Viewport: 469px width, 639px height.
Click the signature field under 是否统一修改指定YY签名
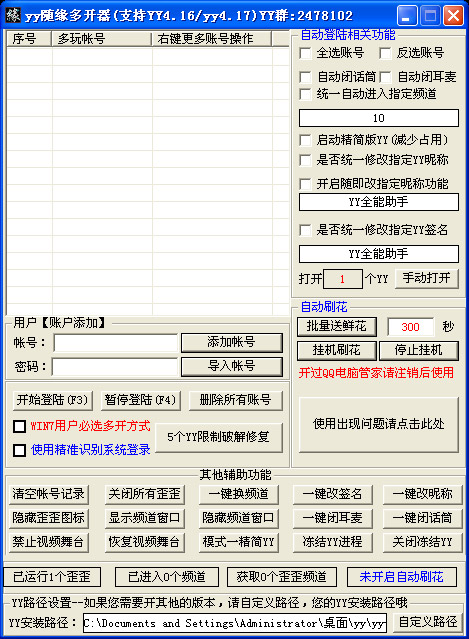(x=379, y=254)
